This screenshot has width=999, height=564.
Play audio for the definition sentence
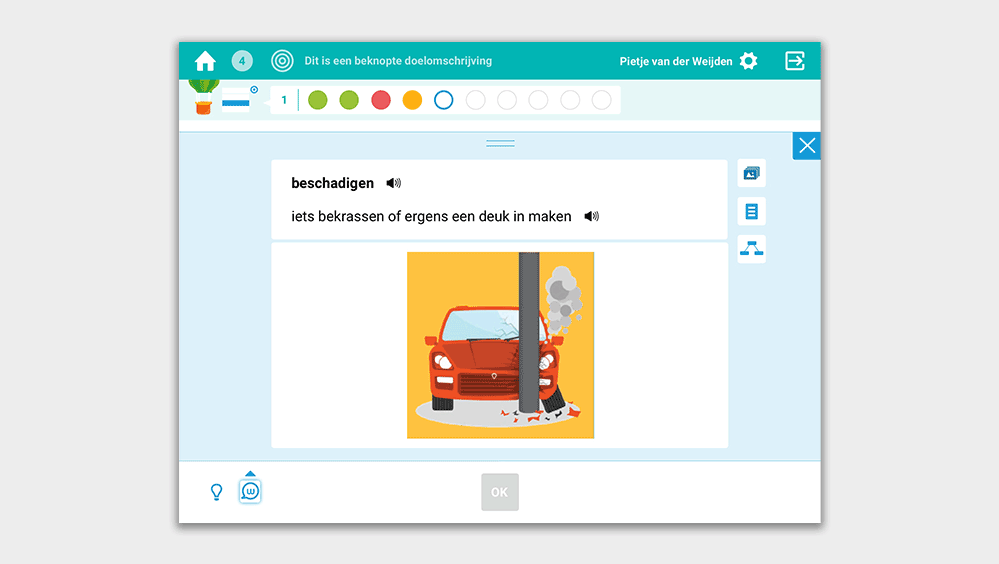click(592, 217)
